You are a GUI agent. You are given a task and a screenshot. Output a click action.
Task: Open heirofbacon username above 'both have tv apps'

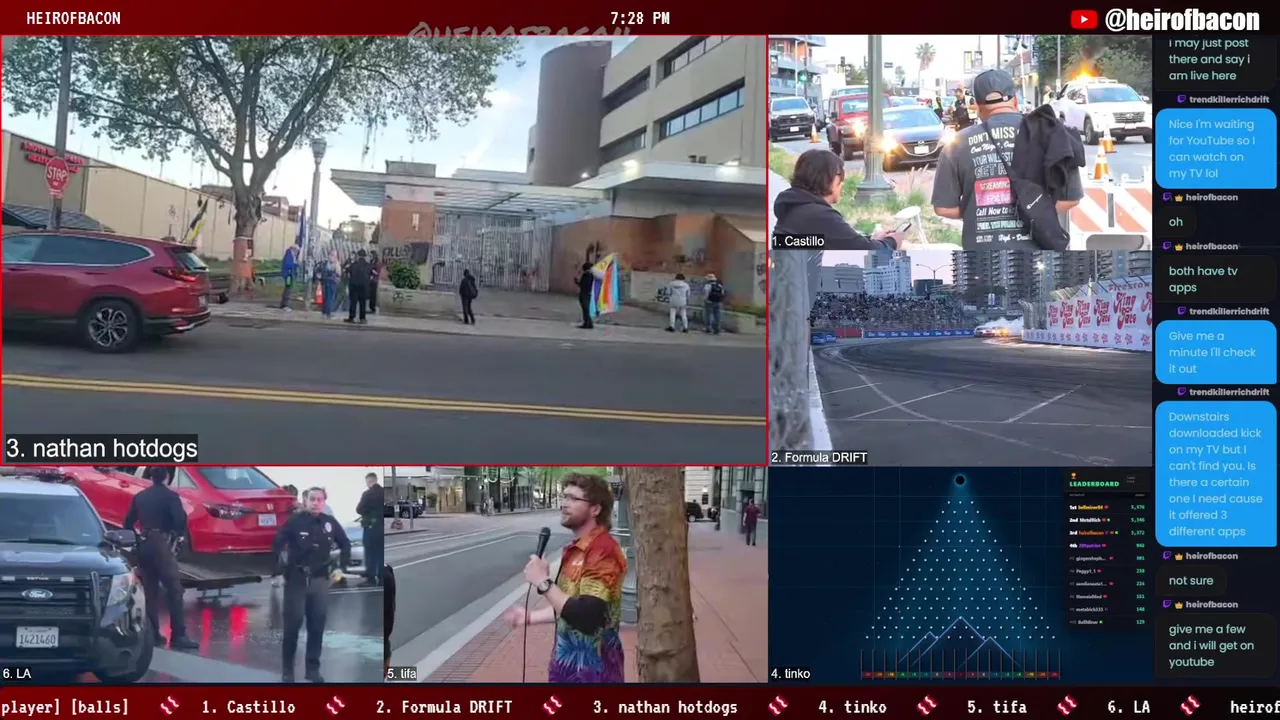[1211, 246]
